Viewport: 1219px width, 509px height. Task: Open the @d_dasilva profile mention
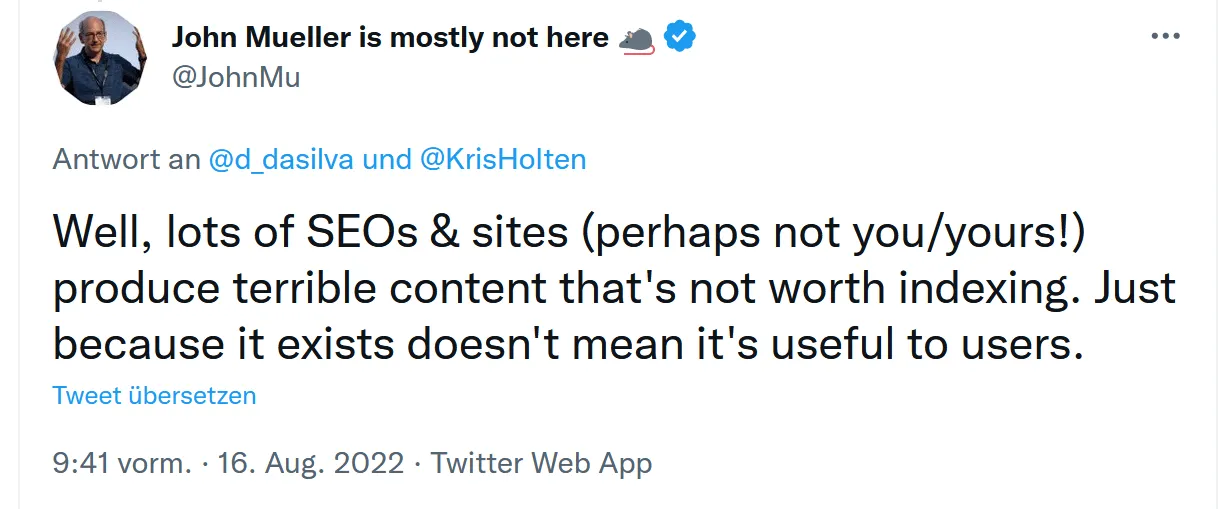(x=281, y=159)
